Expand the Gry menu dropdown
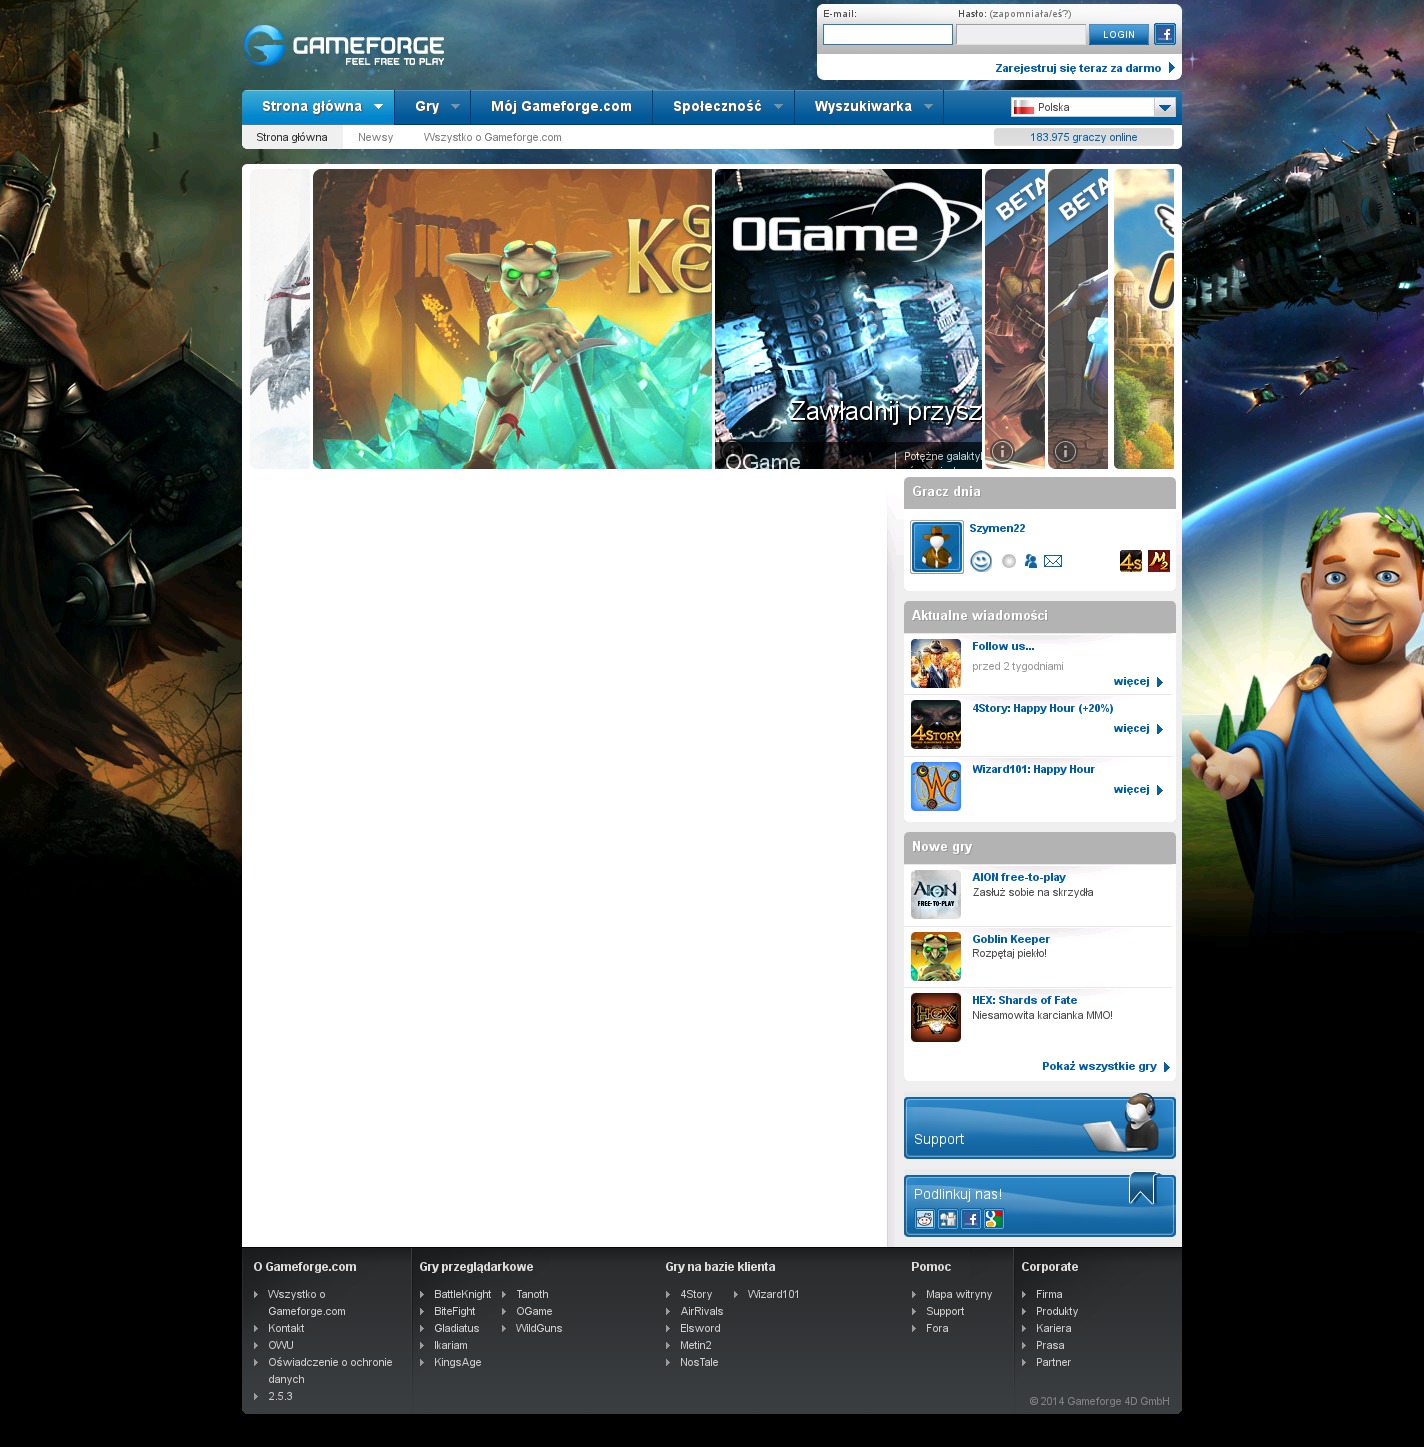This screenshot has height=1447, width=1424. tap(455, 107)
